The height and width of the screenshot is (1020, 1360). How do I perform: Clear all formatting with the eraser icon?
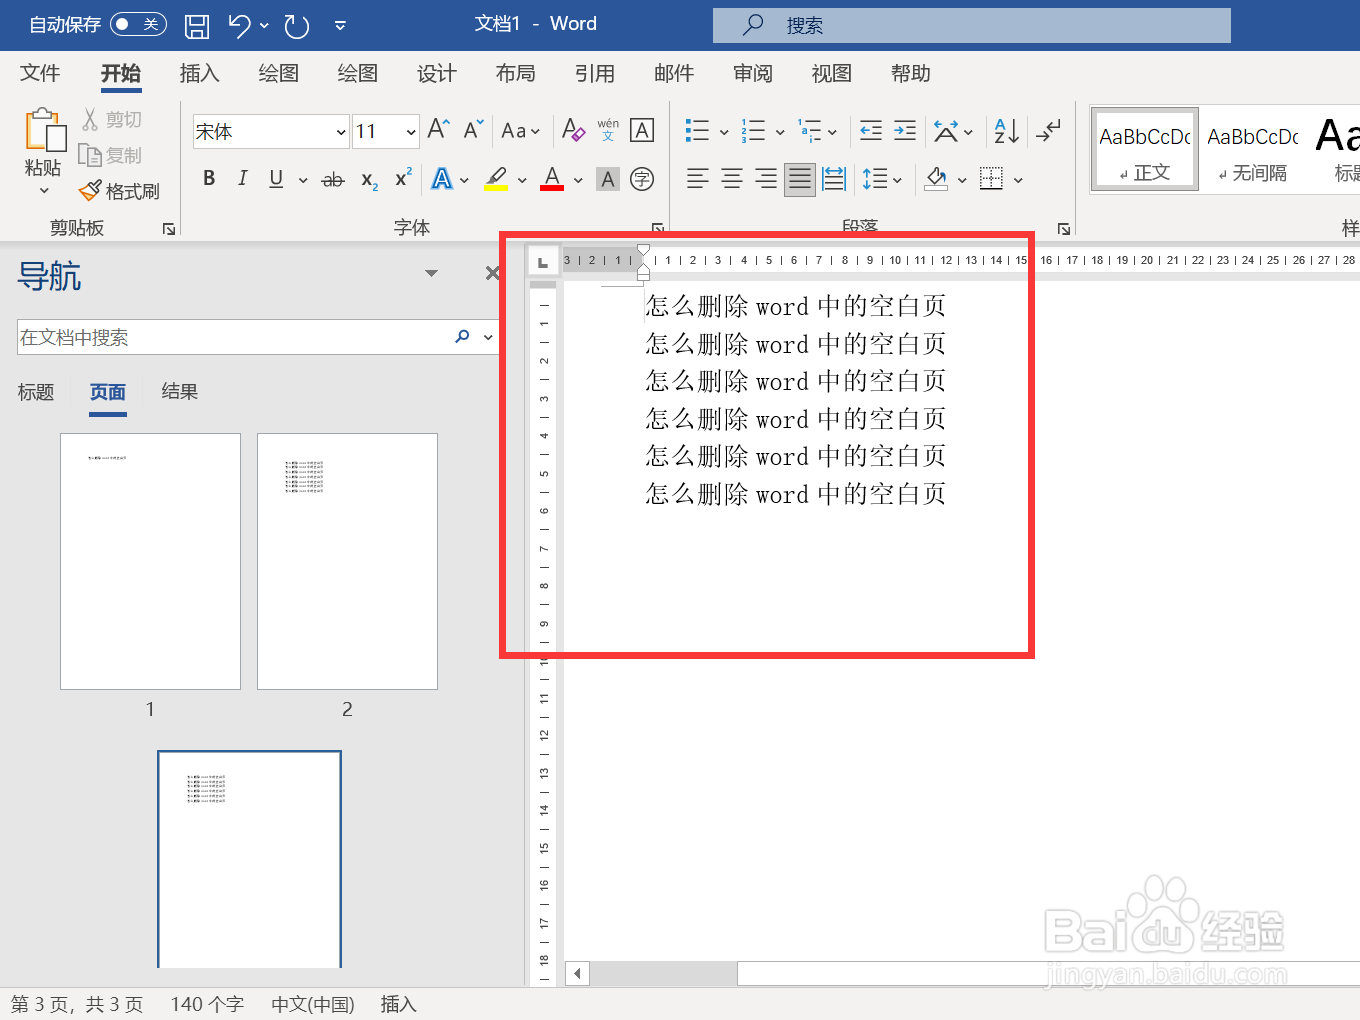pos(573,130)
